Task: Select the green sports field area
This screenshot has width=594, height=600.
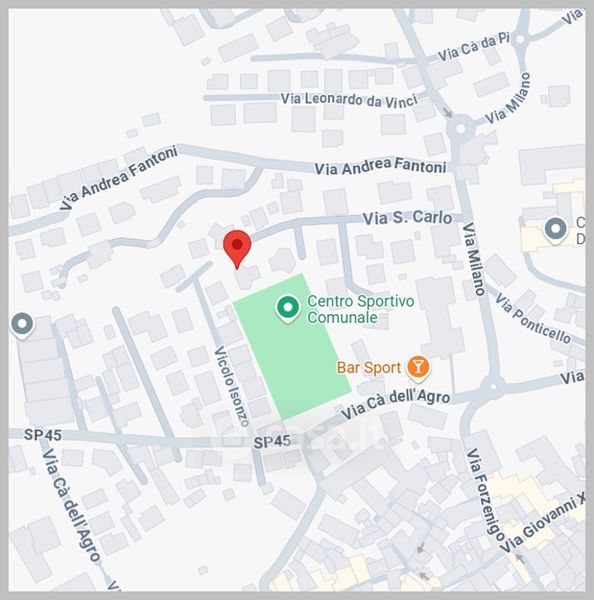Action: pyautogui.click(x=292, y=347)
